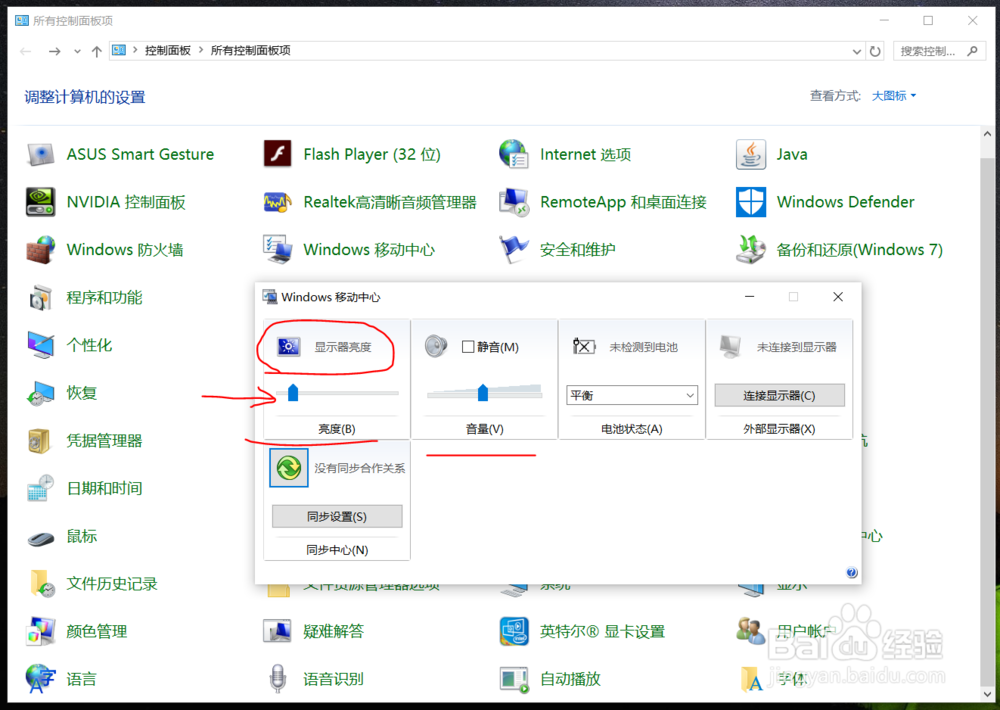Go up one level arrow

[96, 51]
